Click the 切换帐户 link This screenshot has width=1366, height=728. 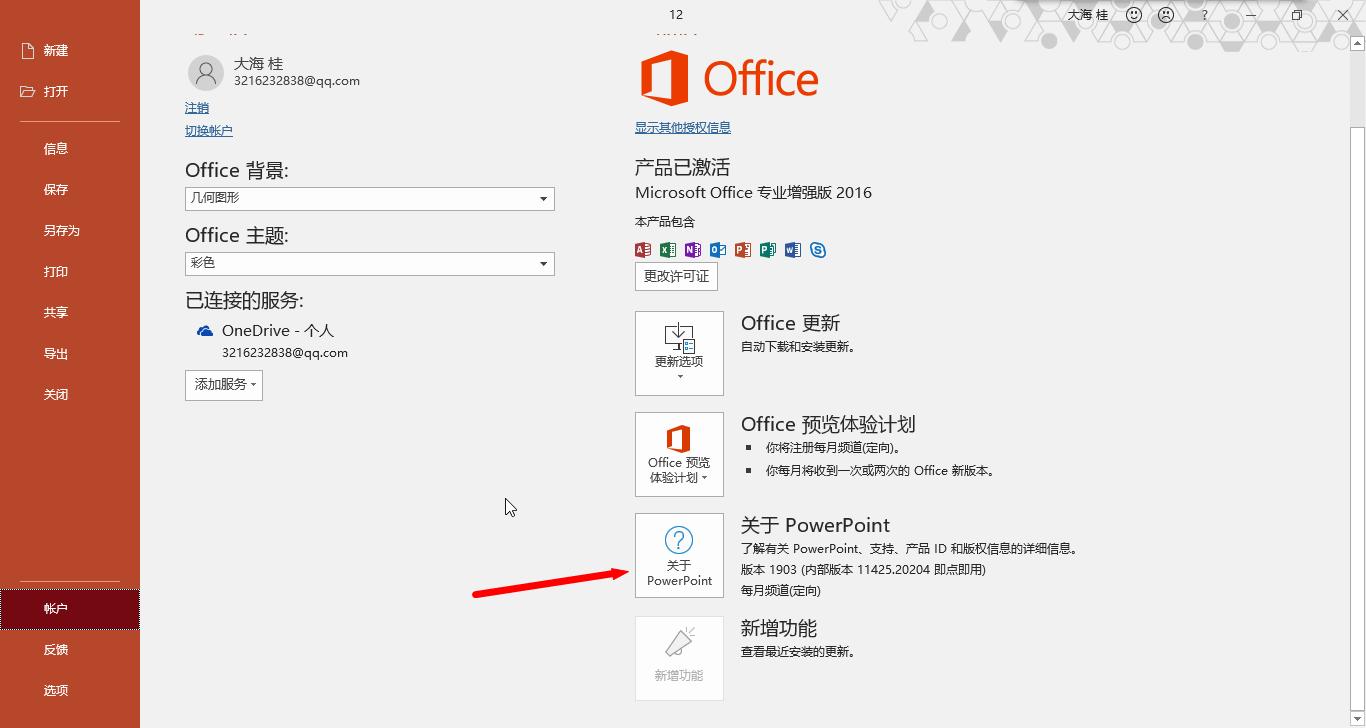pos(209,131)
